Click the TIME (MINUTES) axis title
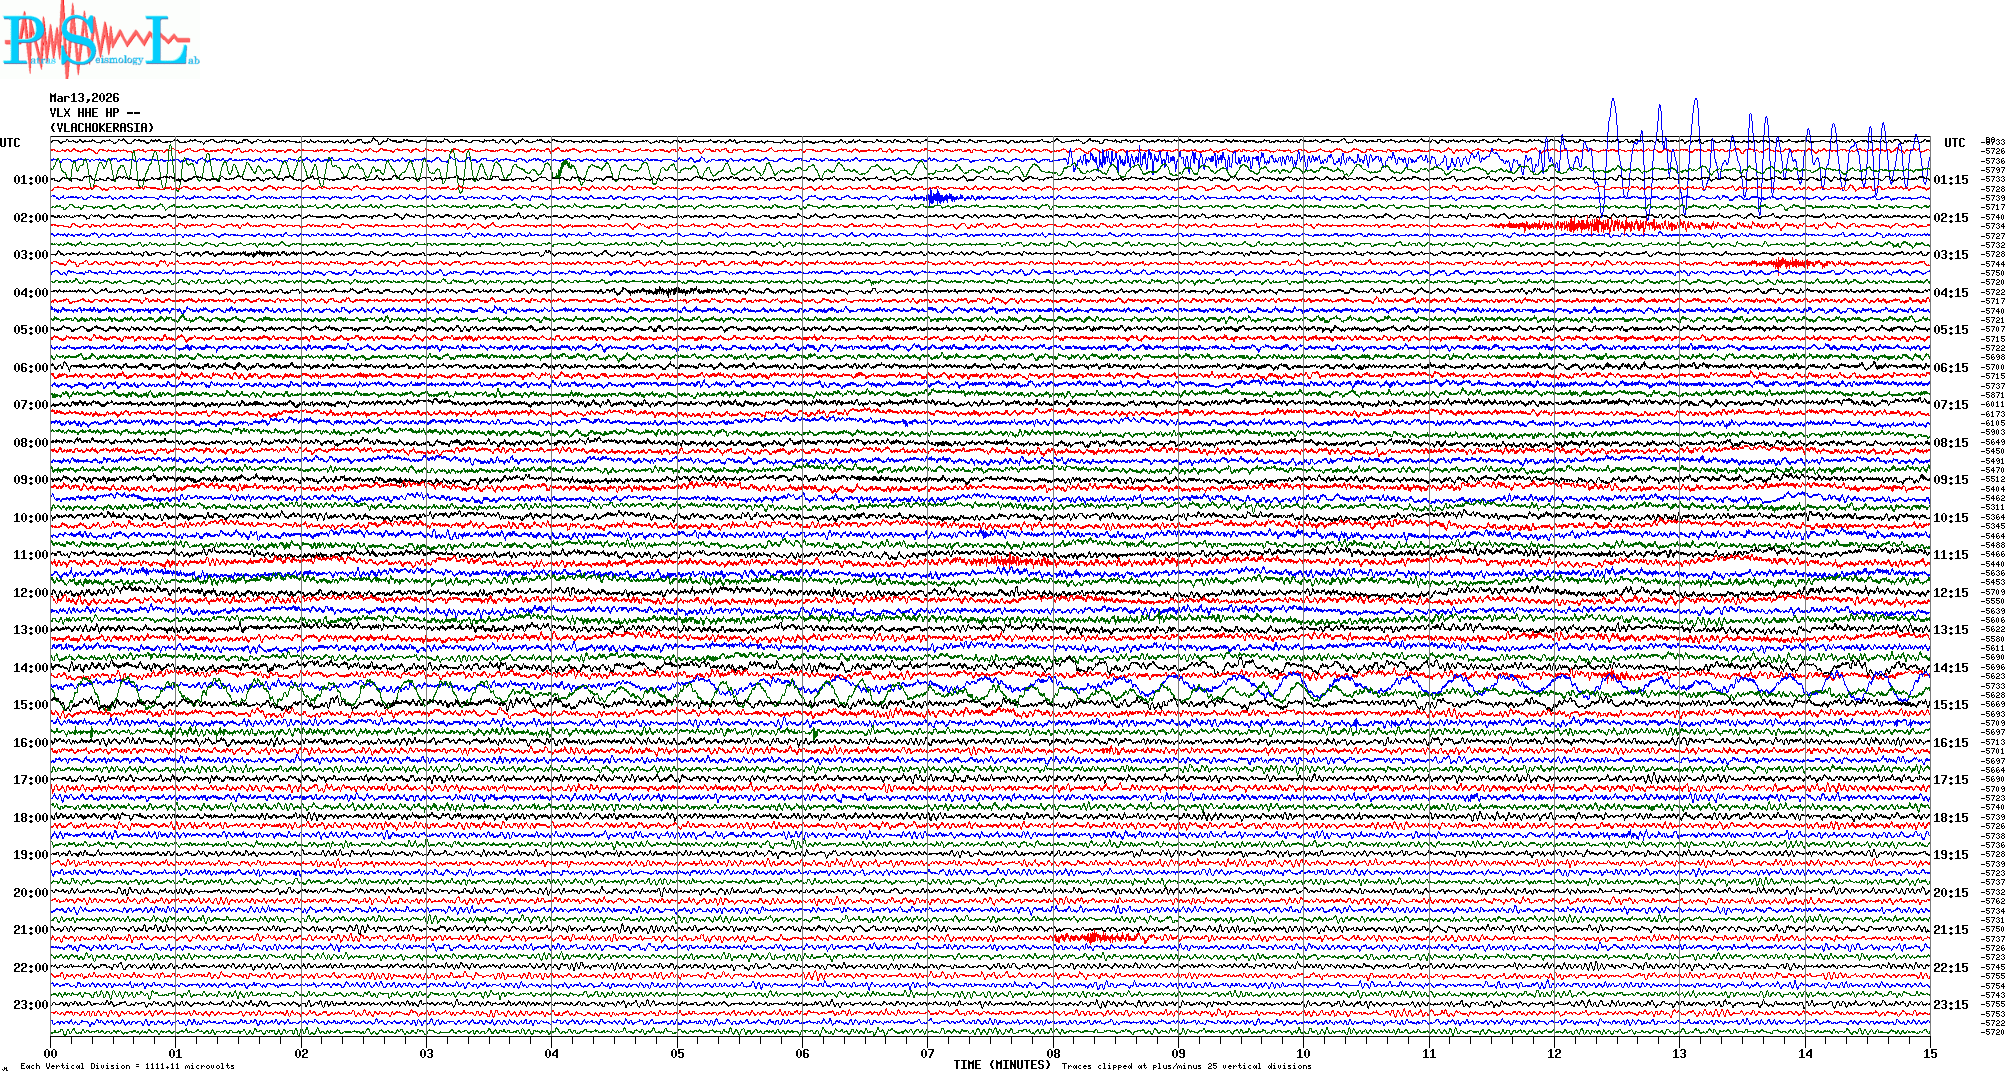Viewport: 2010px width, 1080px height. 1001,1066
